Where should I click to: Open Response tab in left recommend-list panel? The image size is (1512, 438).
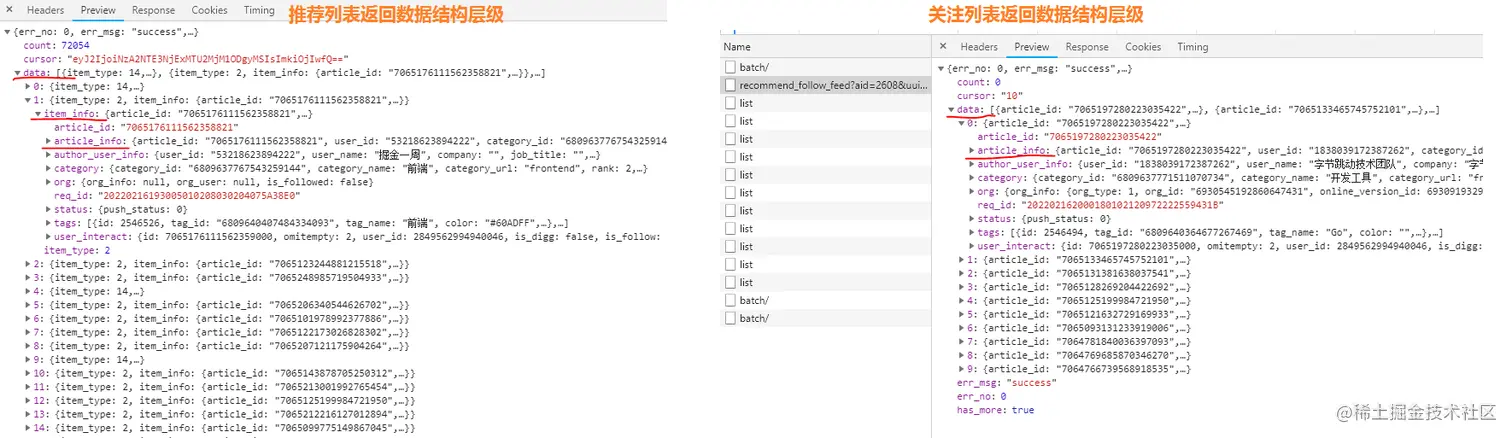click(153, 10)
